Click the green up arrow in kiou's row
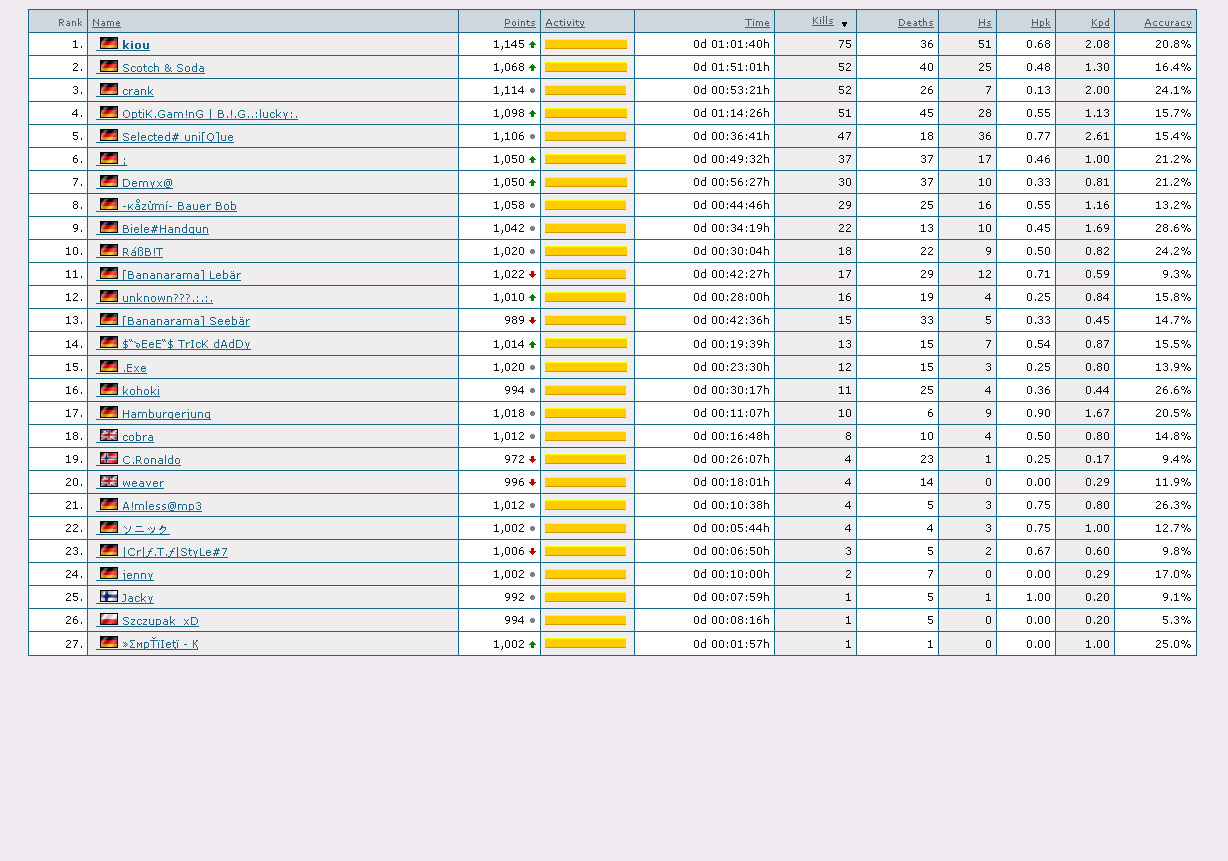The height and width of the screenshot is (861, 1228). [x=532, y=45]
